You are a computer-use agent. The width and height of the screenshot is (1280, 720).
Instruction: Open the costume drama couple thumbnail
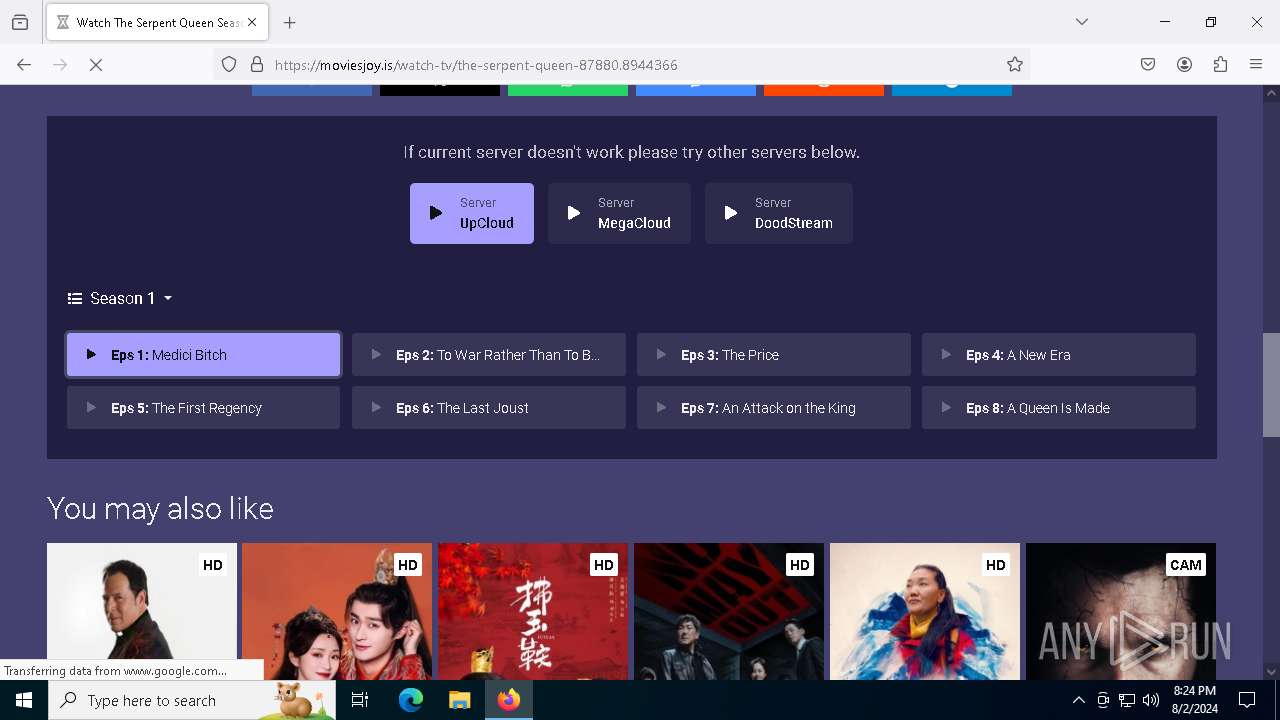[x=337, y=611]
